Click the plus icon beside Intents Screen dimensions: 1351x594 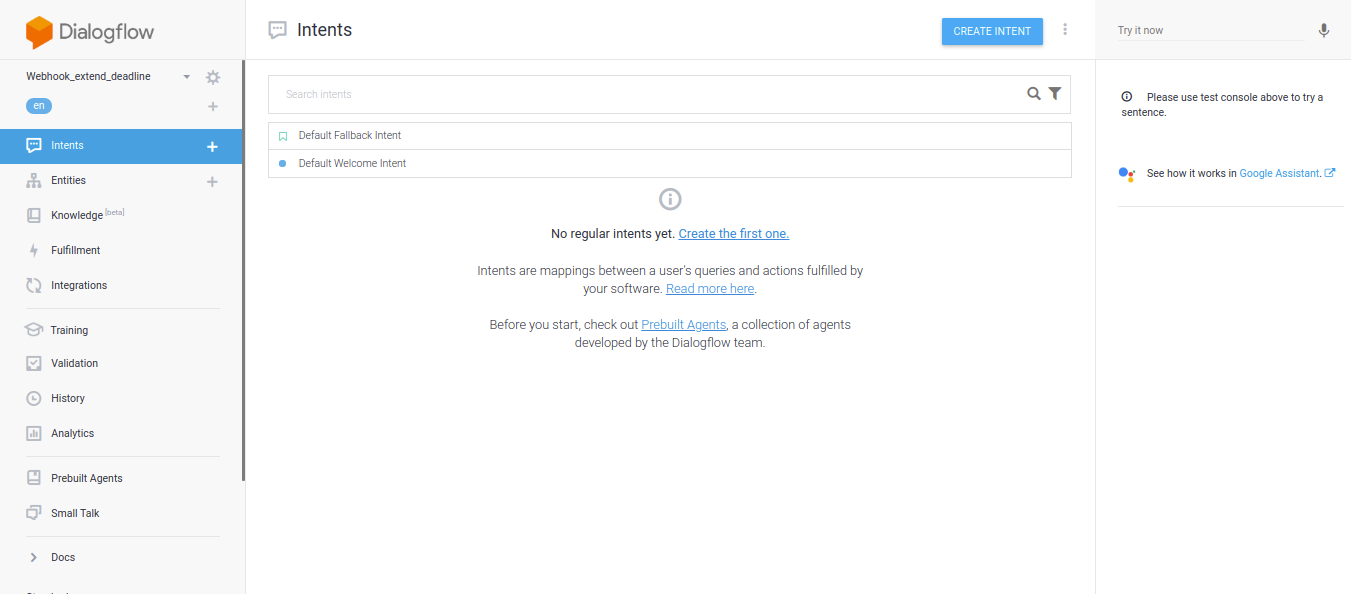tap(212, 147)
